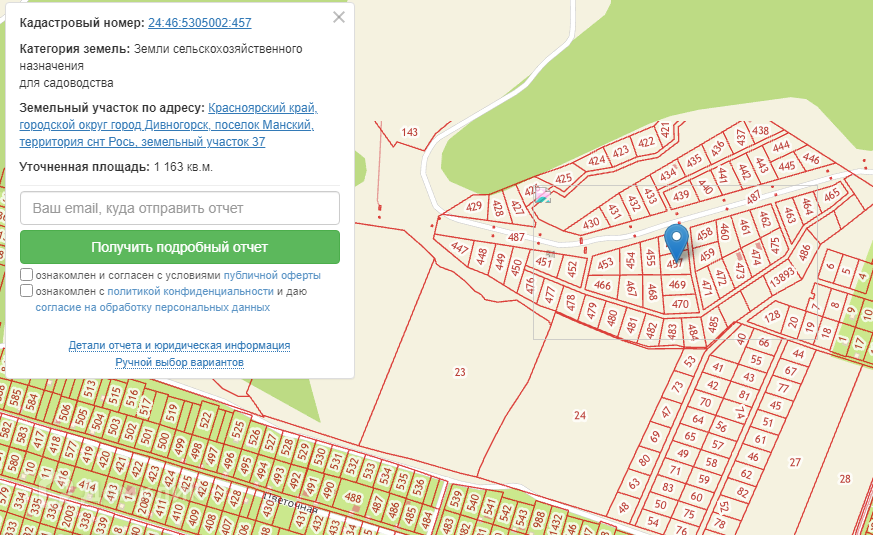Focus the email input field
The width and height of the screenshot is (873, 535).
[180, 208]
